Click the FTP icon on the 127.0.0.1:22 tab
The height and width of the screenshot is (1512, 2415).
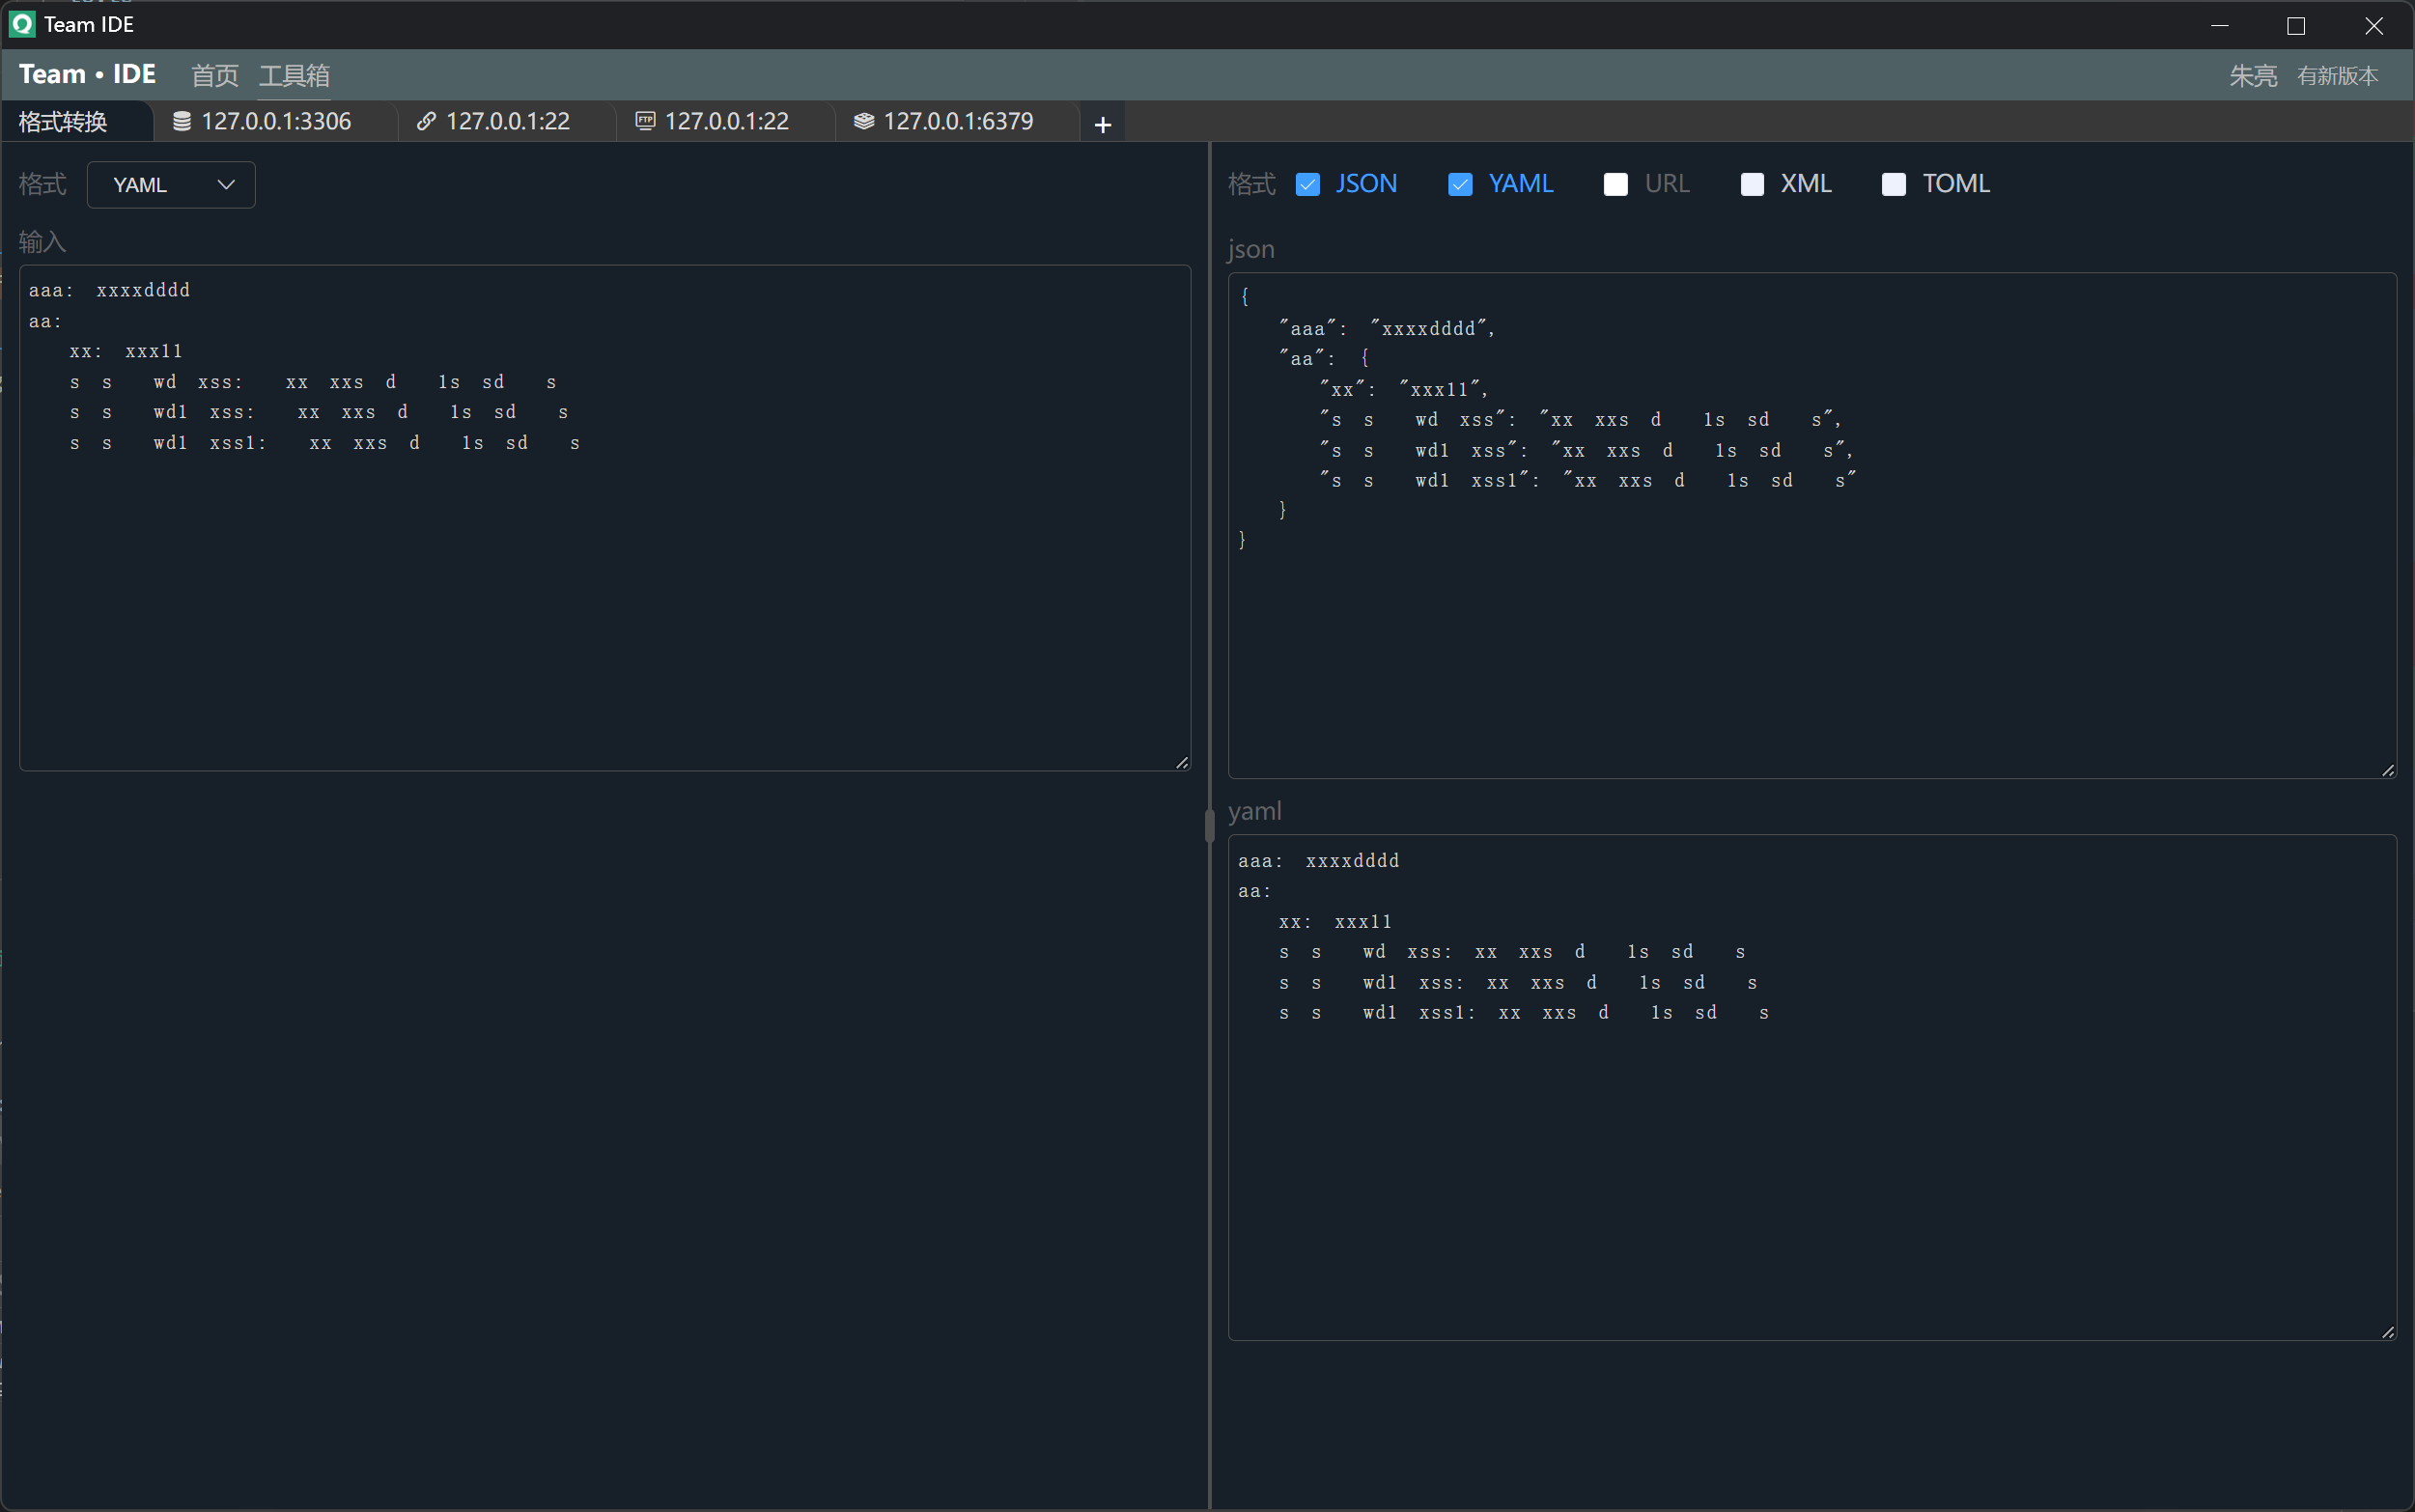[x=646, y=120]
